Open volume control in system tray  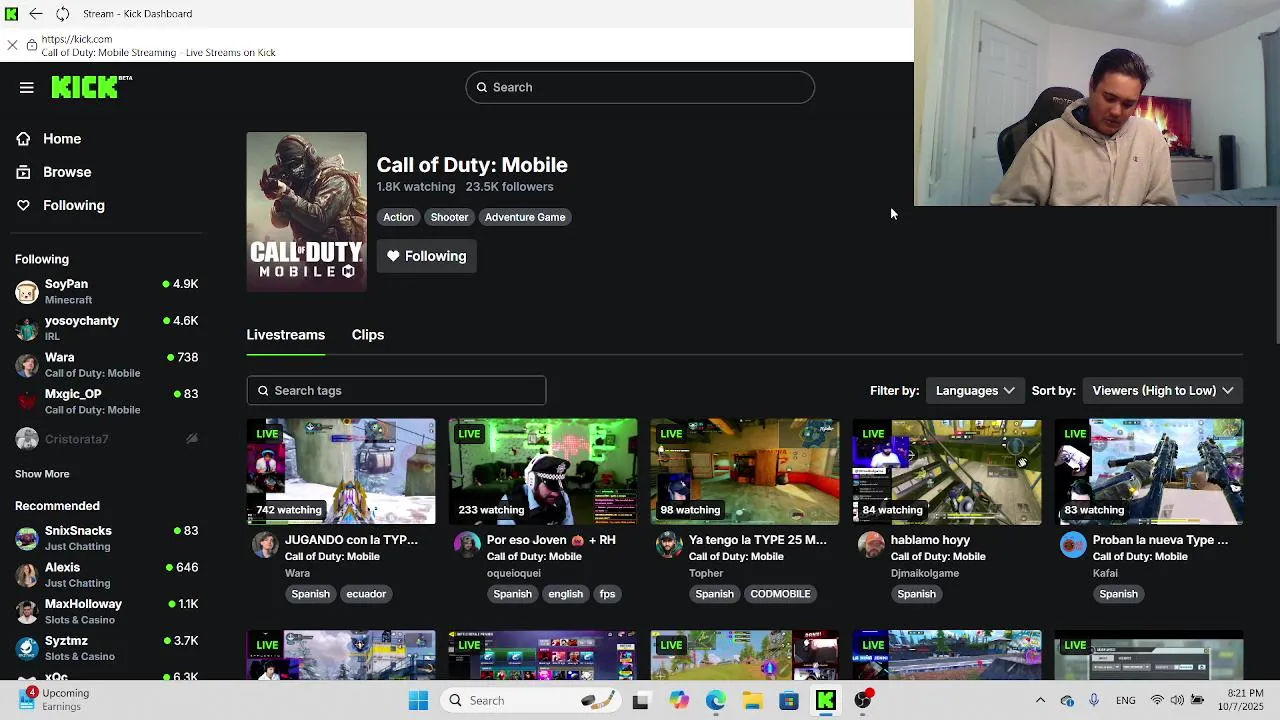[x=1177, y=701]
